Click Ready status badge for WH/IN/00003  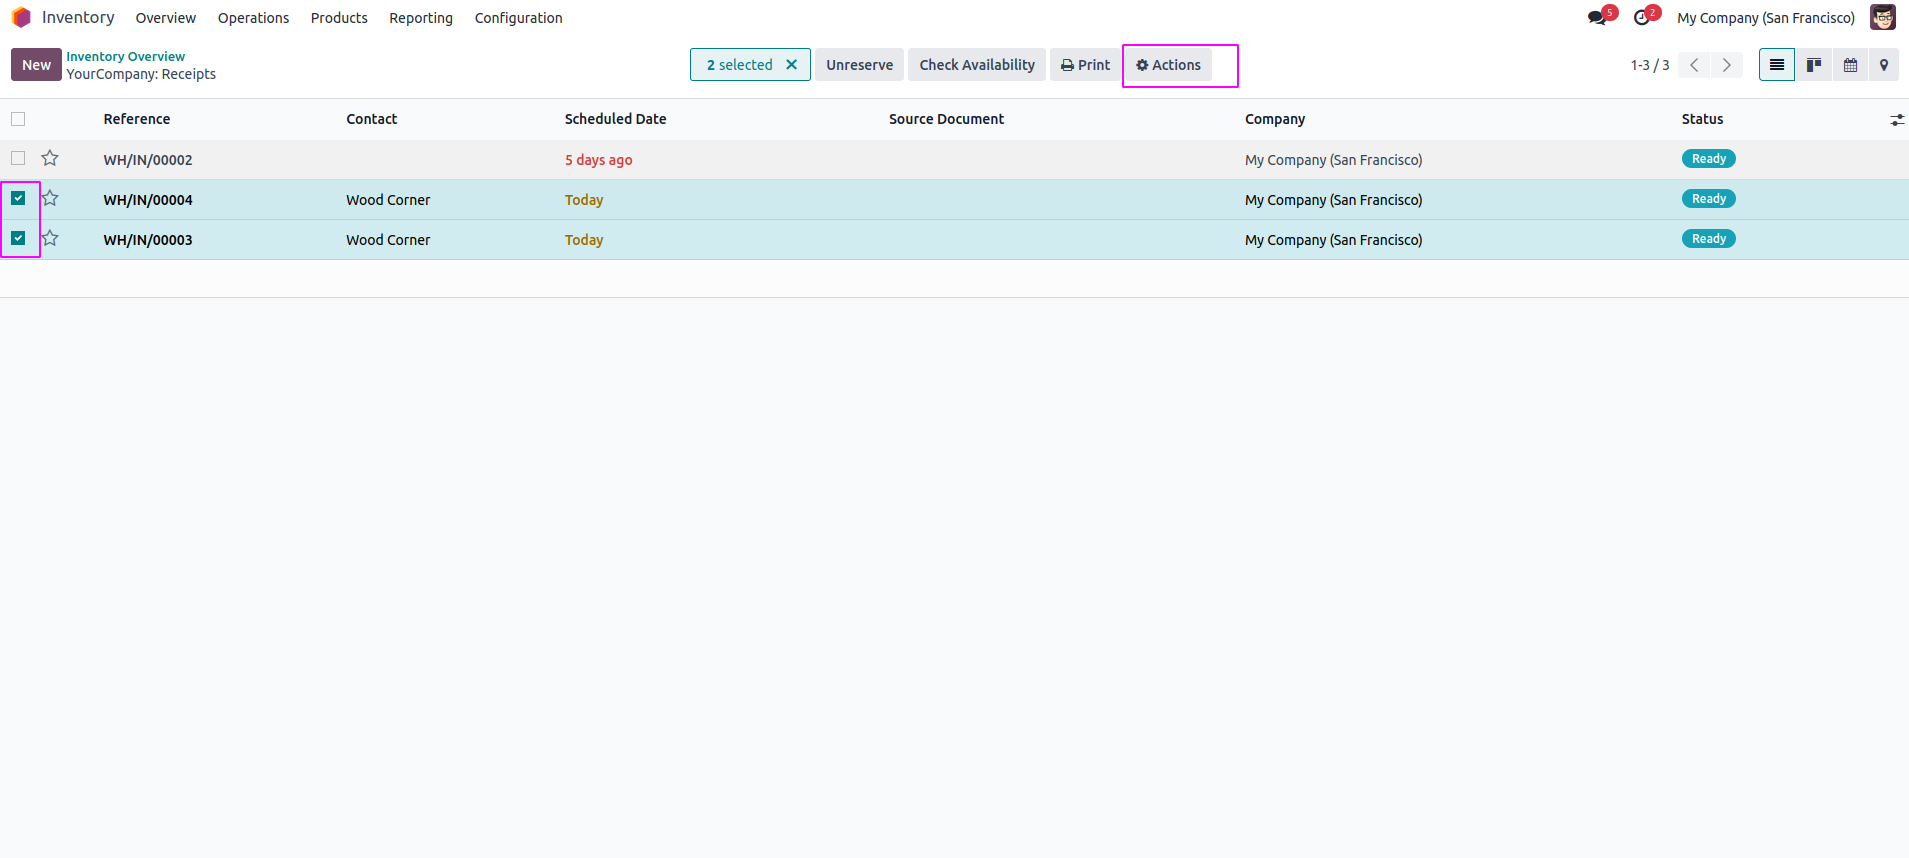1709,239
